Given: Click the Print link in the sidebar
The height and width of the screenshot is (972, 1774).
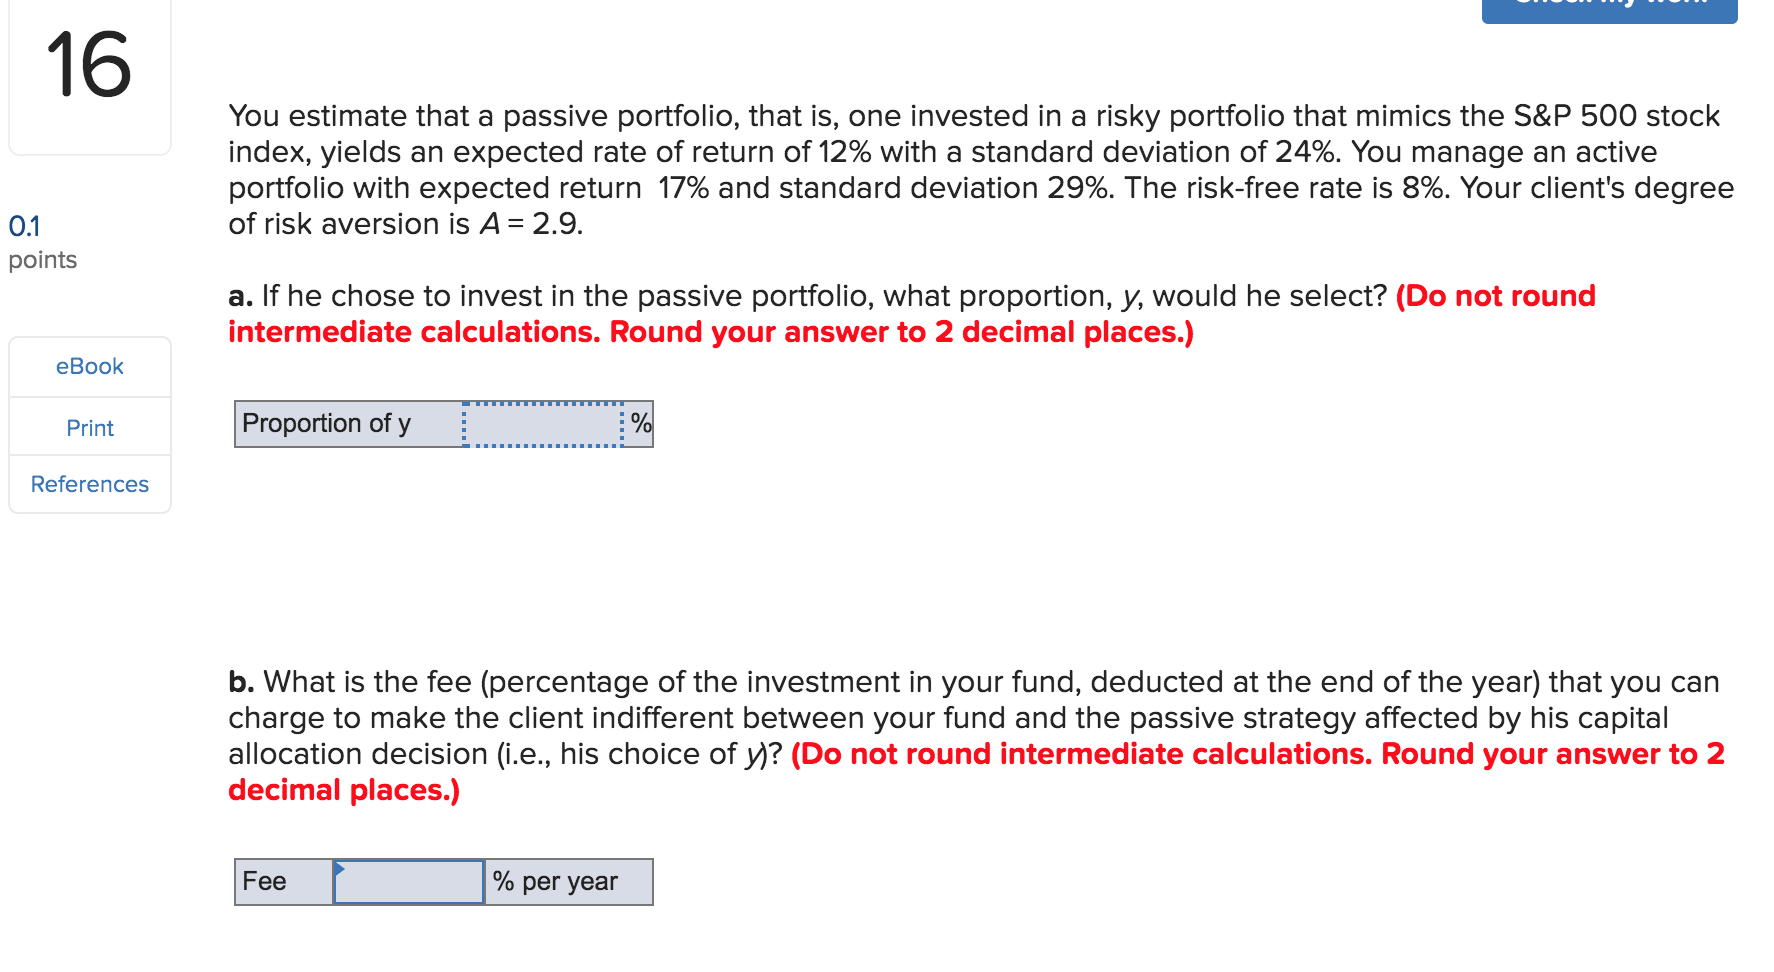Looking at the screenshot, I should coord(89,427).
